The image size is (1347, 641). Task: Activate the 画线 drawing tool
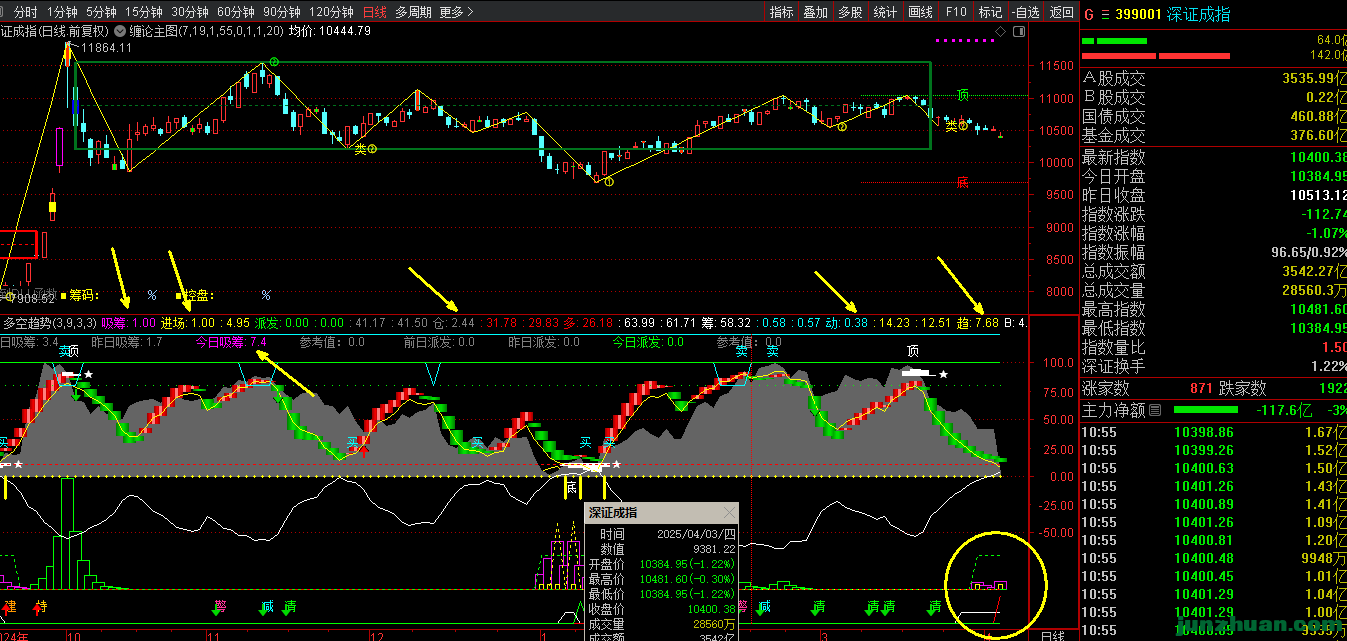(920, 12)
